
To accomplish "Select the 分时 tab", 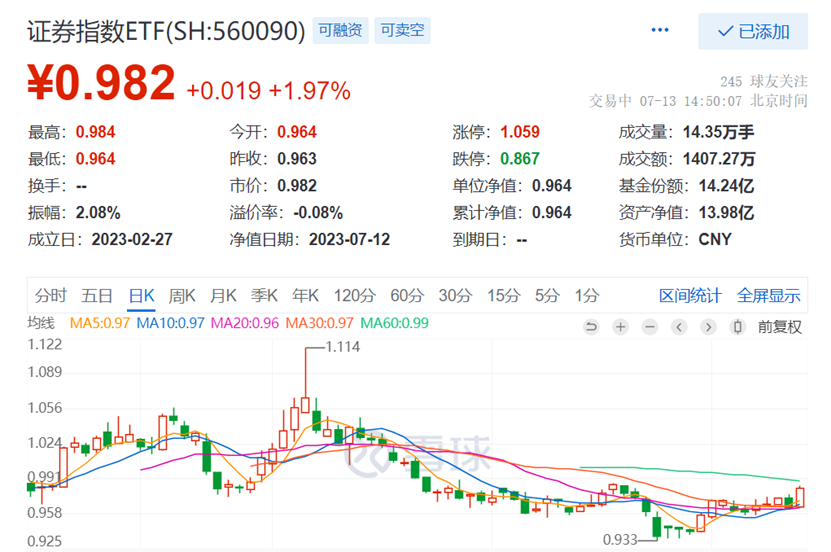I will (x=51, y=296).
